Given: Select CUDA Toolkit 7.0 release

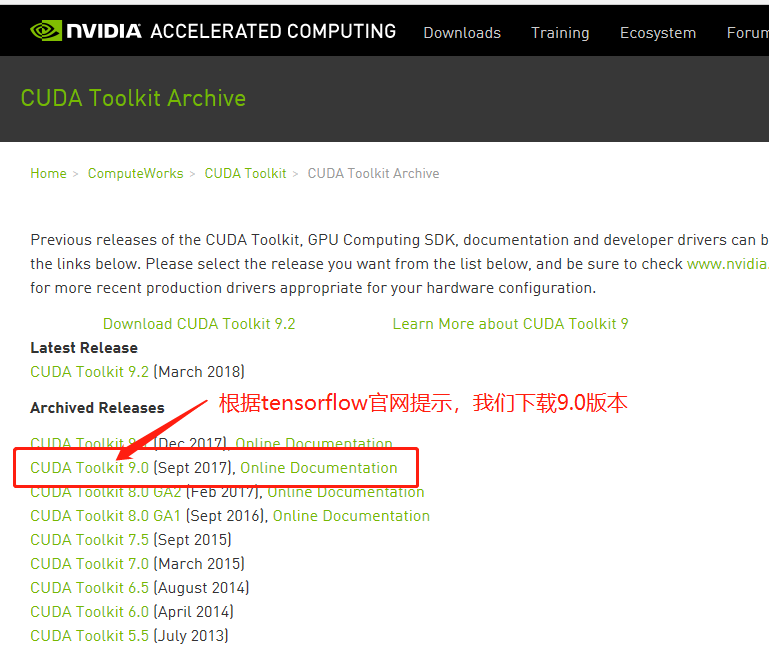Looking at the screenshot, I should point(89,564).
